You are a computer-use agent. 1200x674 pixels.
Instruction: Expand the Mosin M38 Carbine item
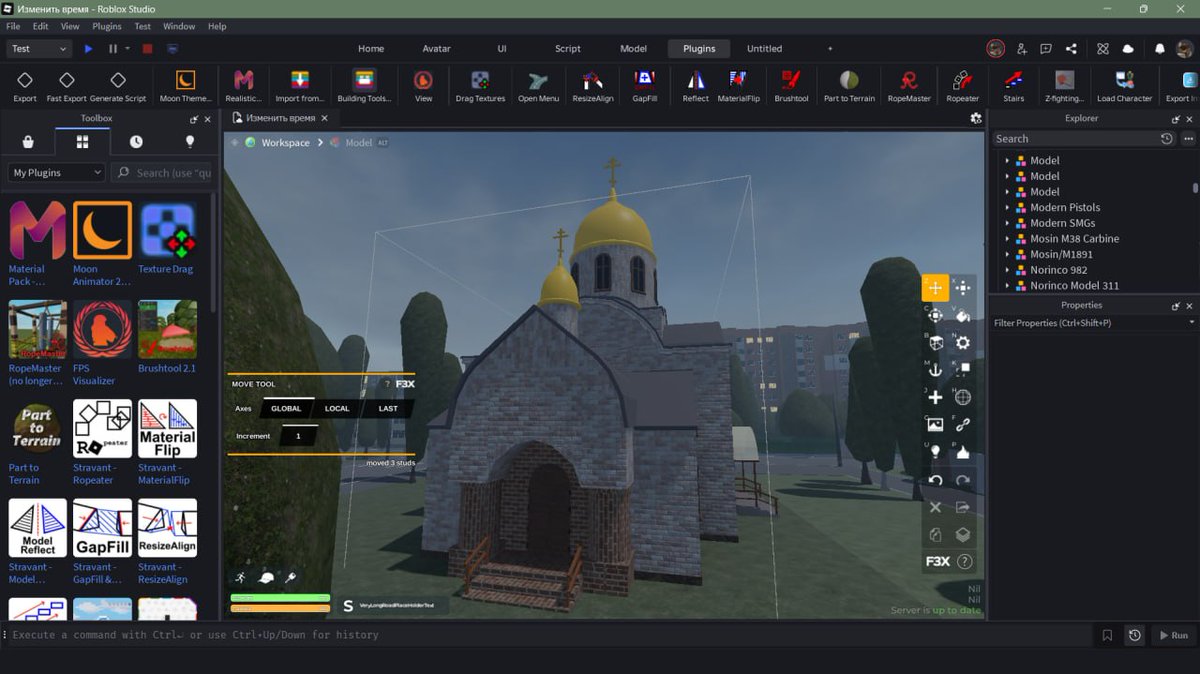1007,239
